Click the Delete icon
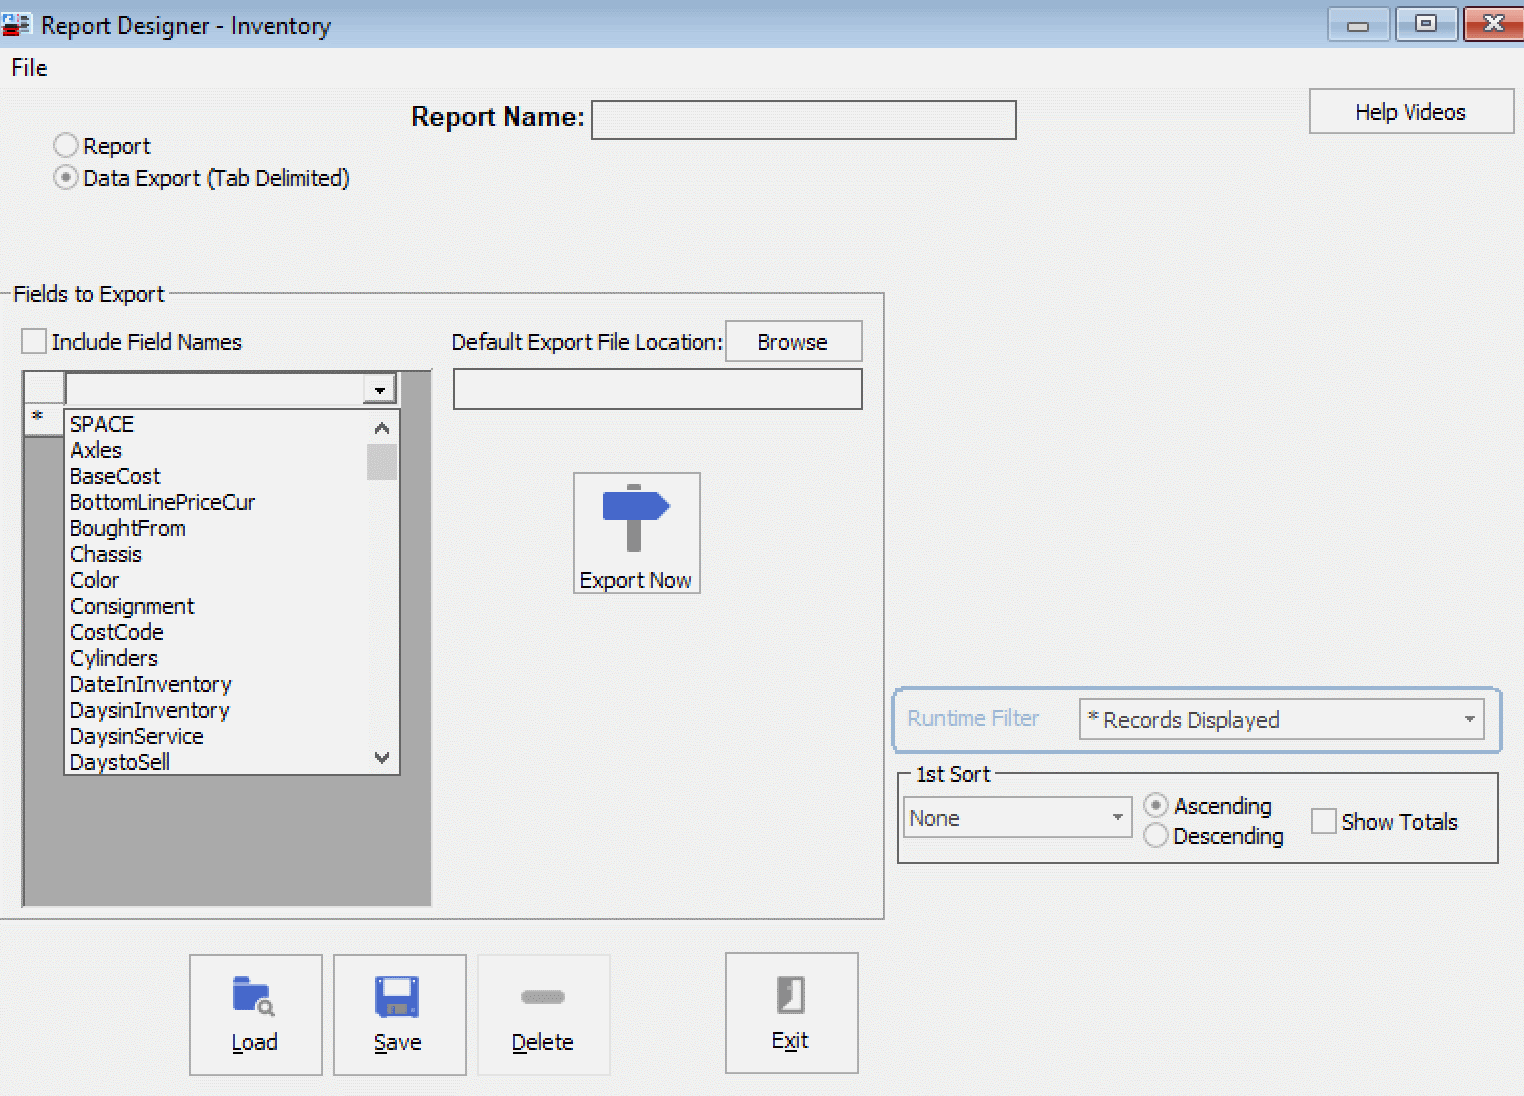The width and height of the screenshot is (1524, 1096). point(543,997)
